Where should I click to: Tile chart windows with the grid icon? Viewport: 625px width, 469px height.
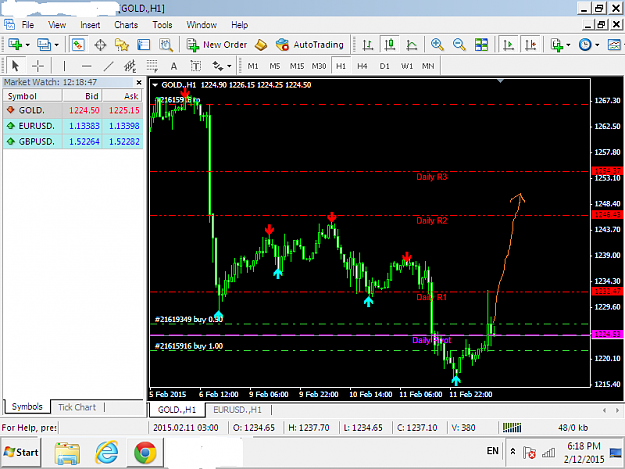[x=481, y=45]
